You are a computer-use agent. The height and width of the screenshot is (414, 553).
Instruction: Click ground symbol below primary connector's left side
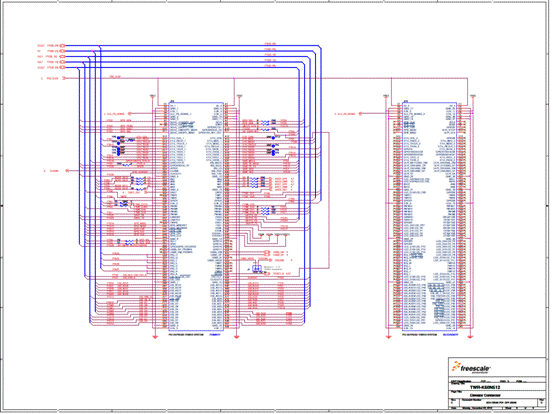tap(155, 337)
